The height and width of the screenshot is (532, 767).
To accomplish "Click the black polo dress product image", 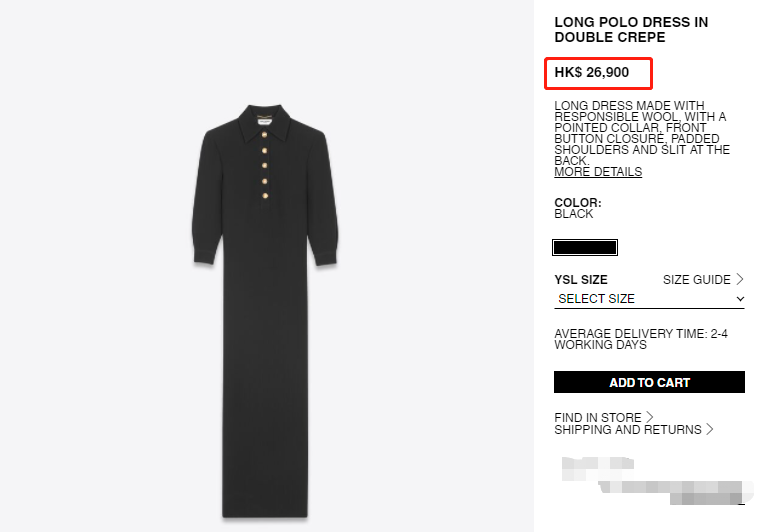I will (265, 310).
